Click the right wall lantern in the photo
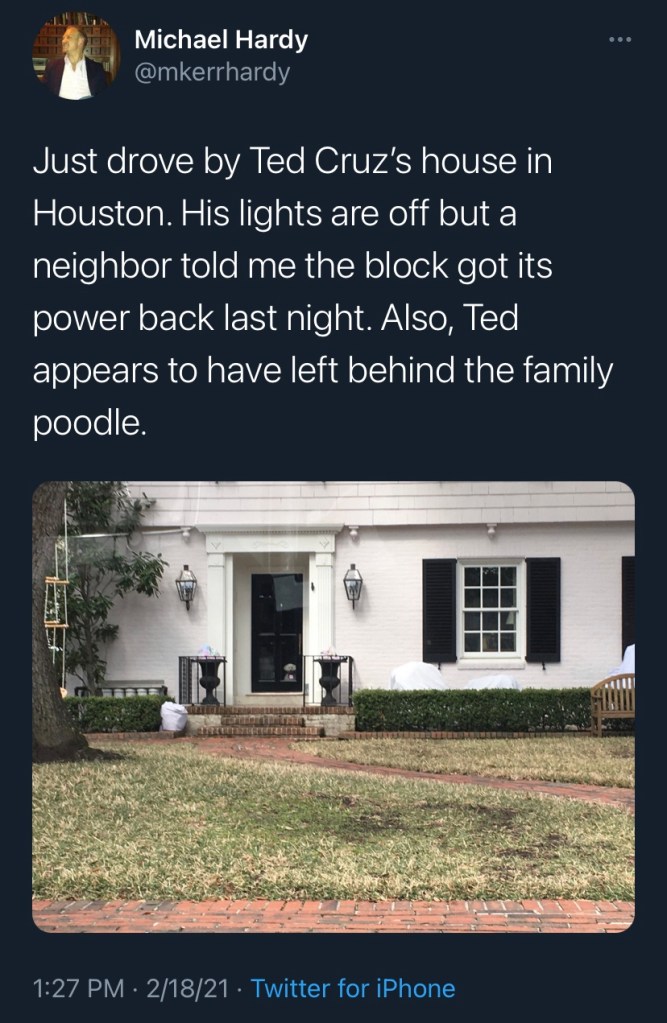 (x=352, y=584)
